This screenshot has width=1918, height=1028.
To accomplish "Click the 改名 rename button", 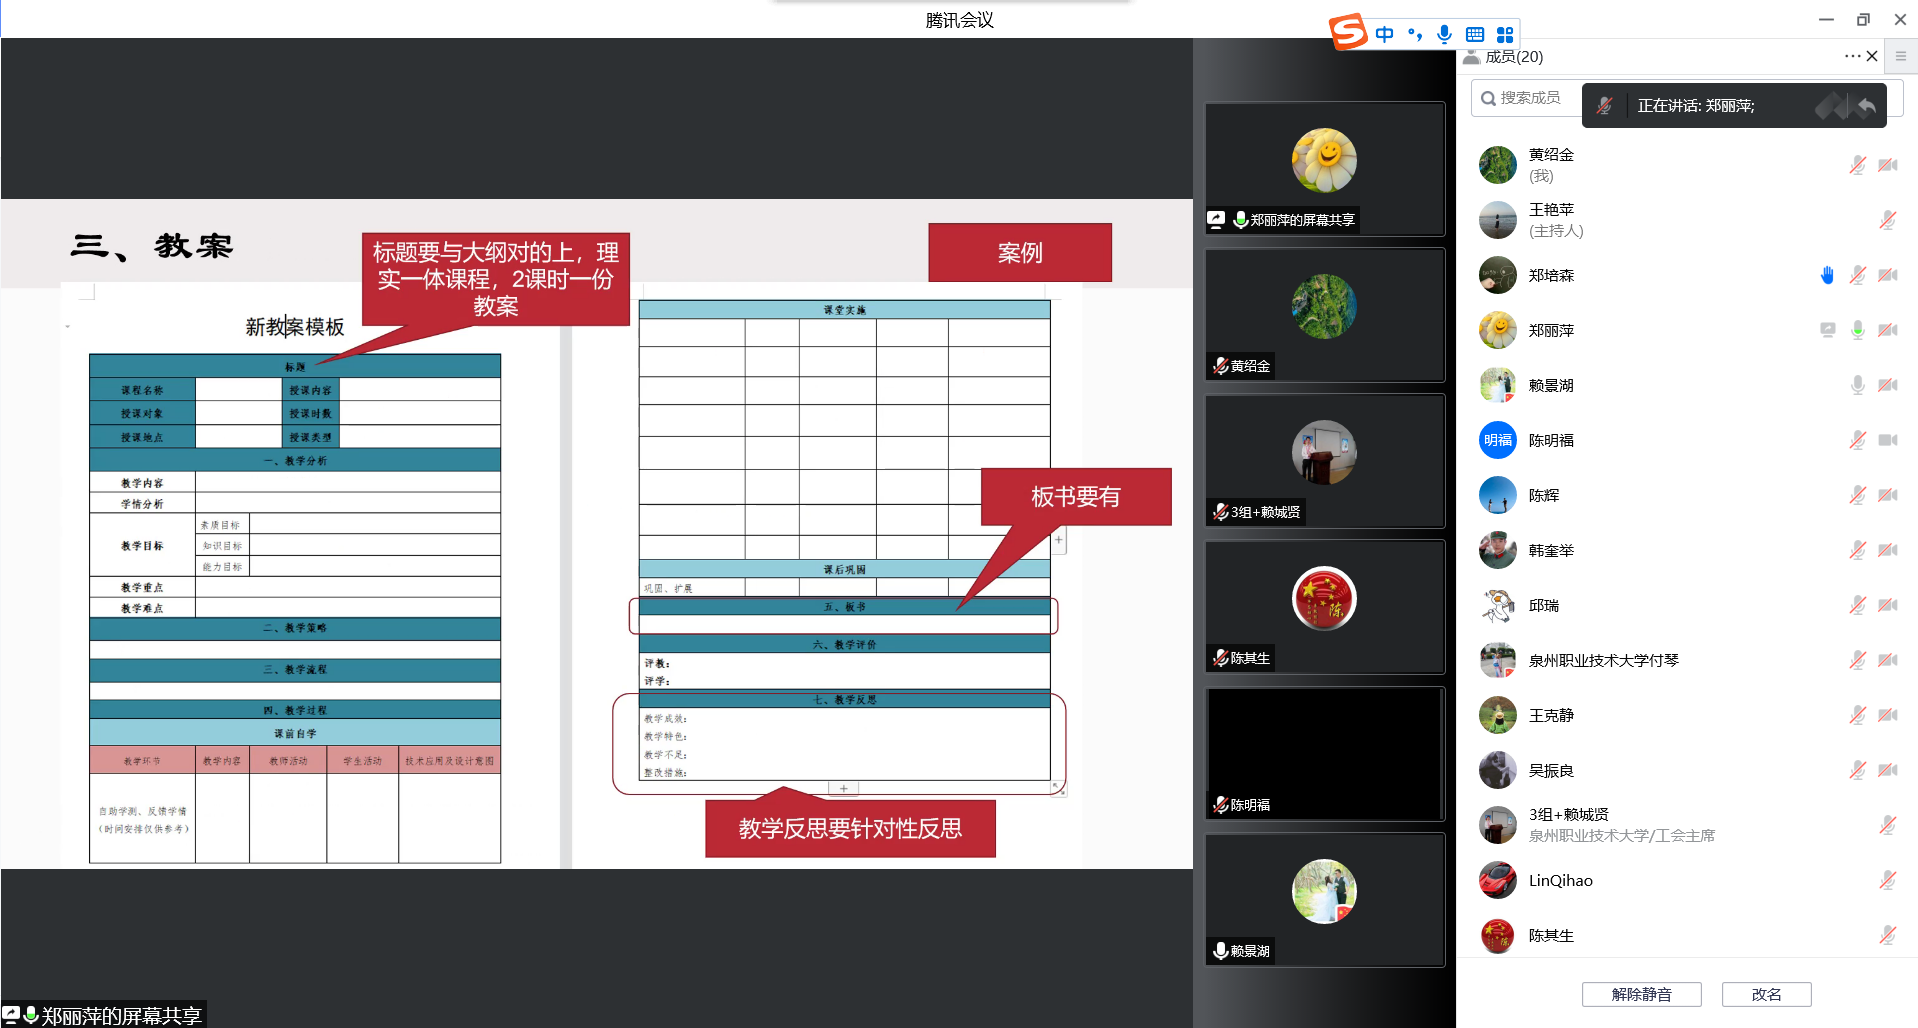I will 1766,993.
